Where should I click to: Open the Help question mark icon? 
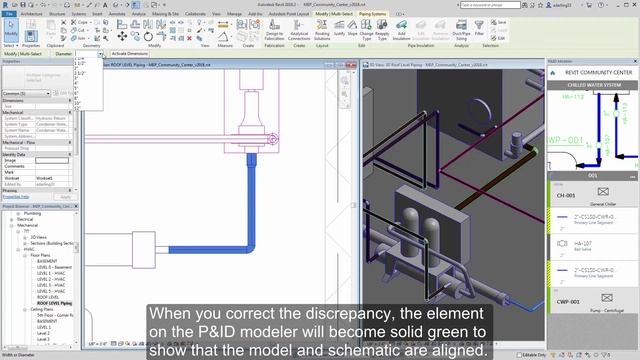click(601, 5)
